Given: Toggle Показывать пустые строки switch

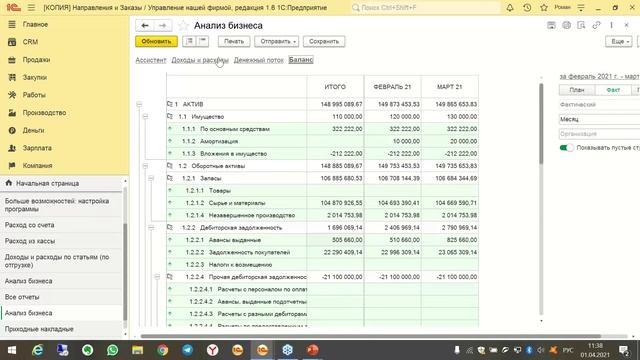Looking at the screenshot, I should (567, 148).
